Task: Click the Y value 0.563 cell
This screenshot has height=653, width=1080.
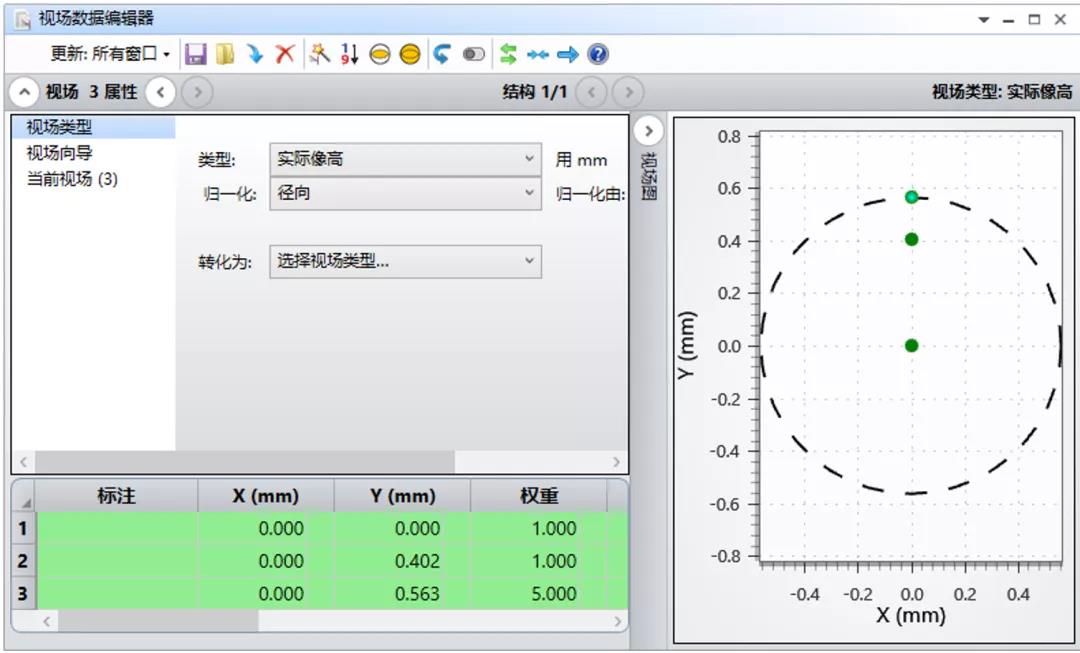Action: (x=402, y=593)
